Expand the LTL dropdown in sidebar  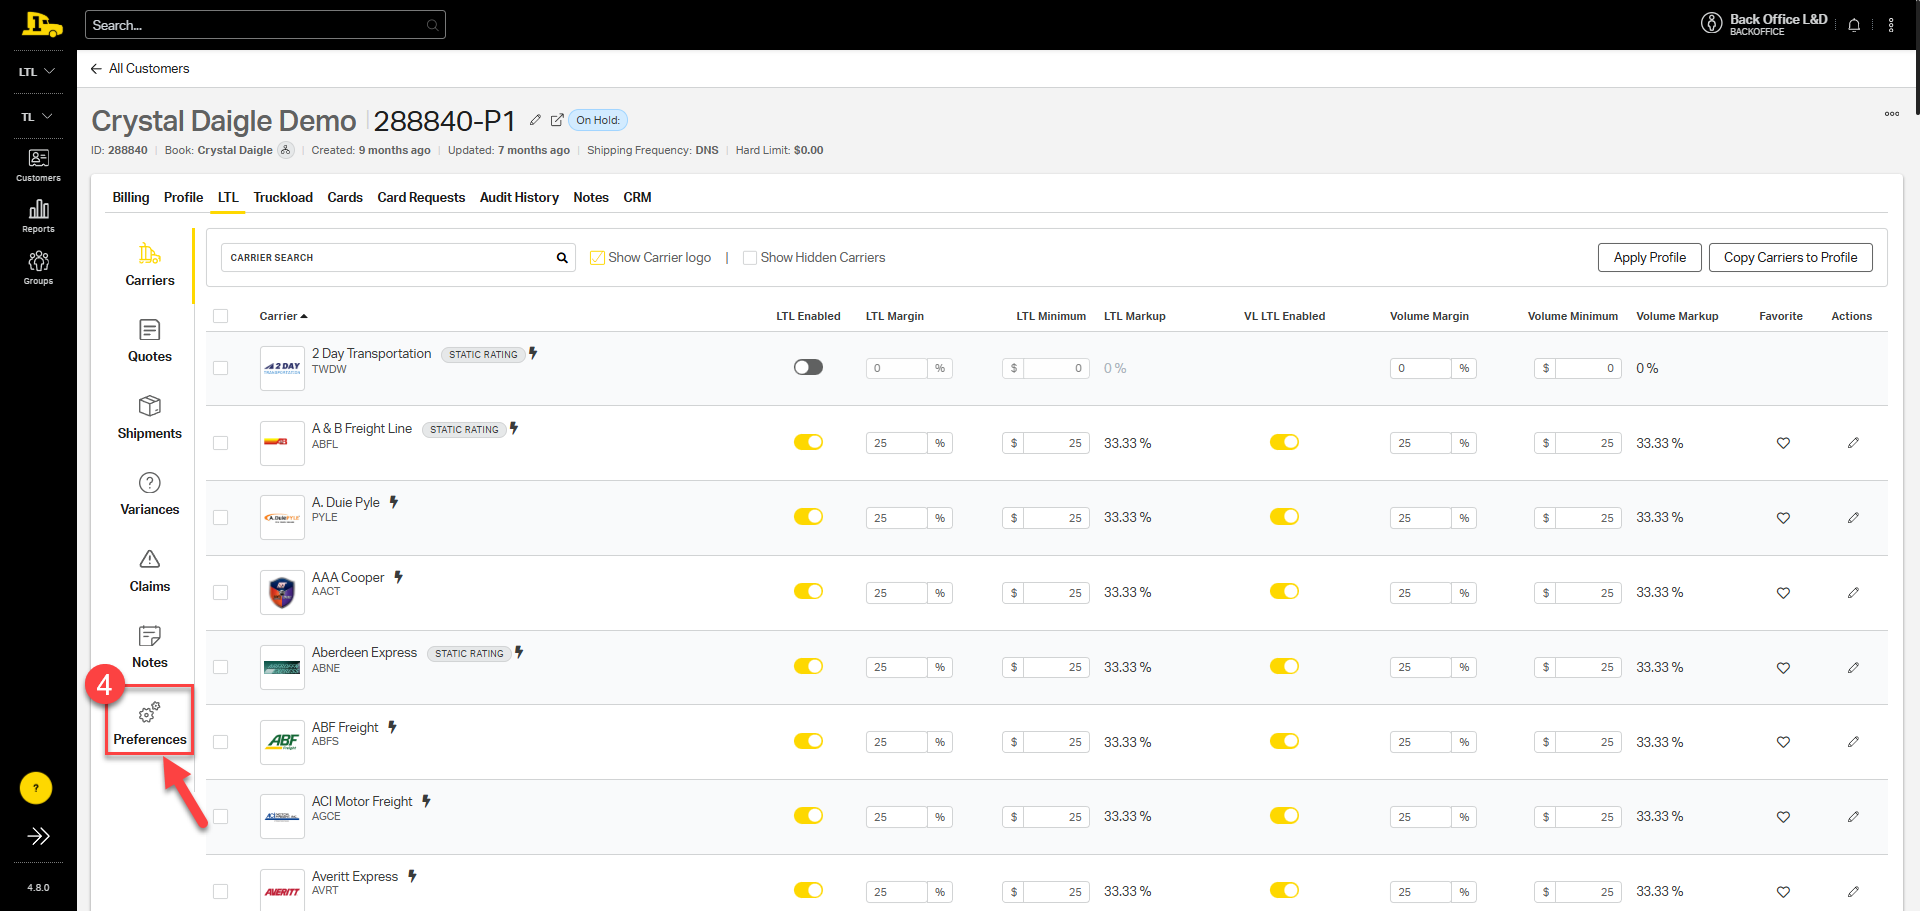pyautogui.click(x=37, y=72)
